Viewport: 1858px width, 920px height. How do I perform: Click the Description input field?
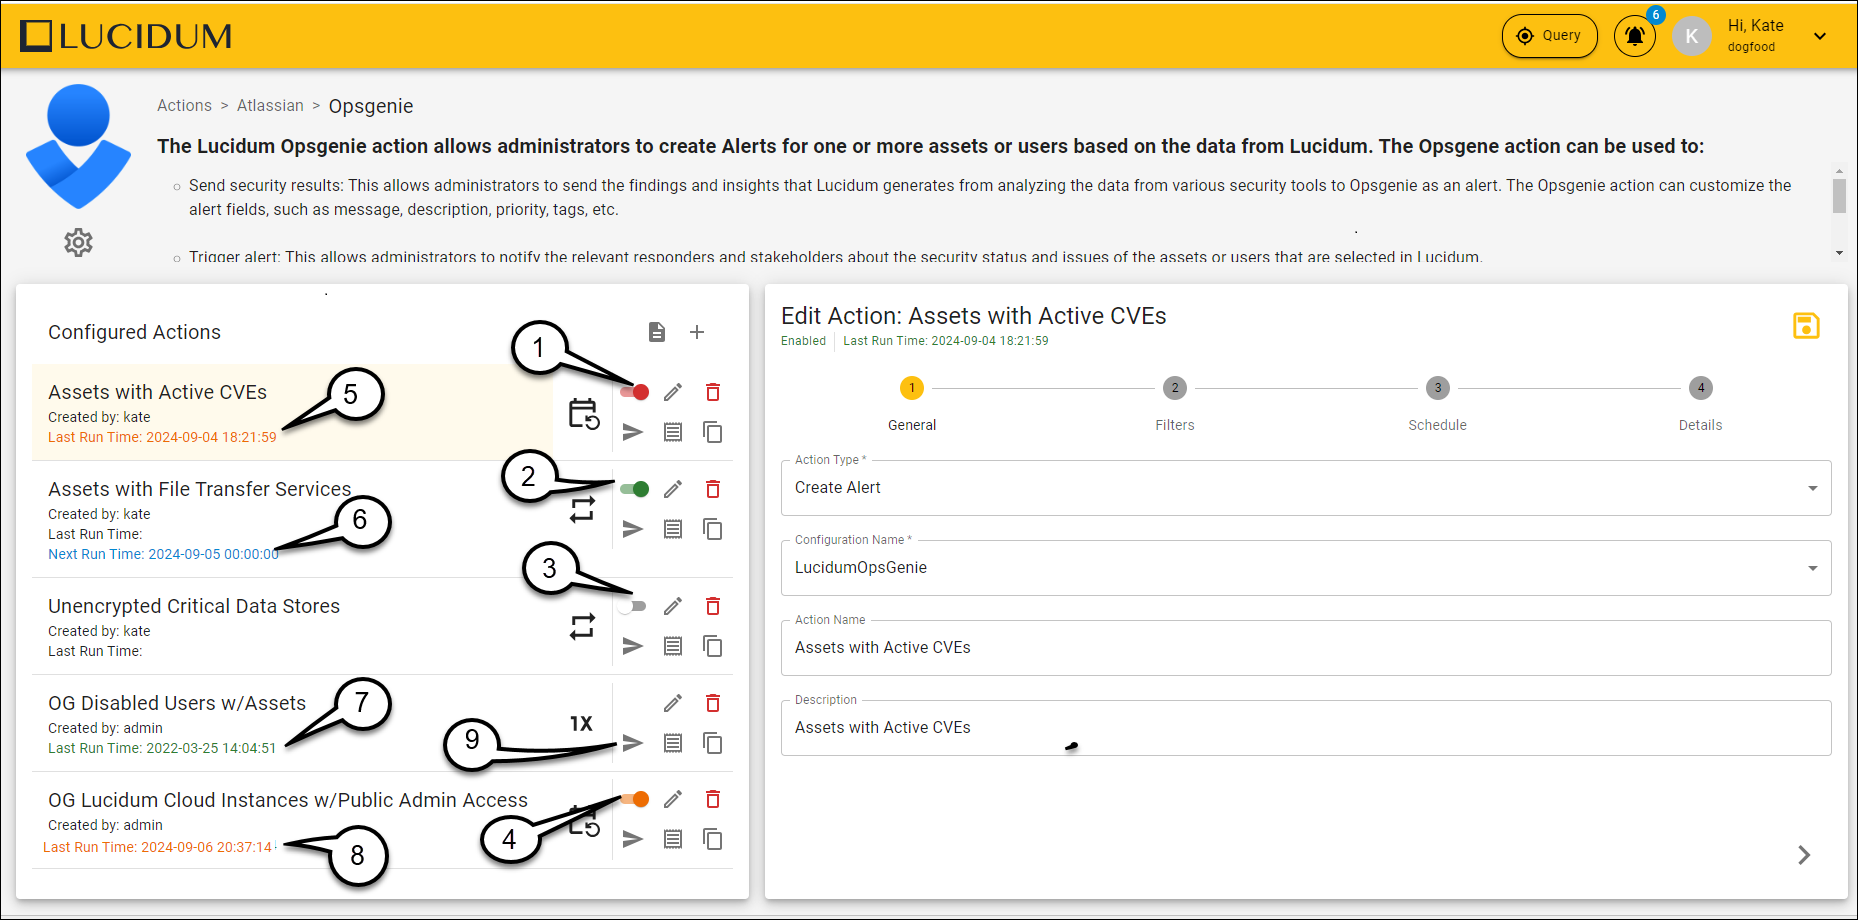(x=1306, y=728)
